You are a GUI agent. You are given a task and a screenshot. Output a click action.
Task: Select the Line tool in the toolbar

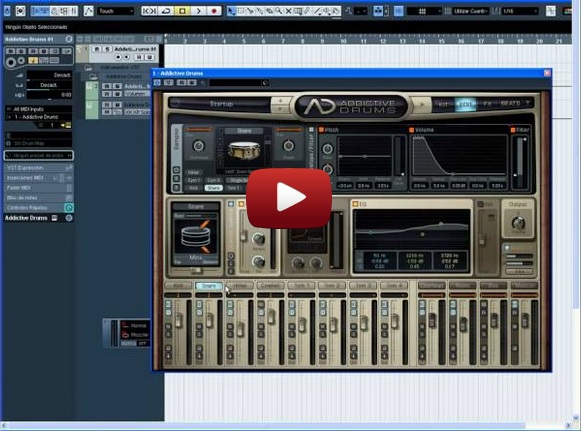pyautogui.click(x=318, y=11)
